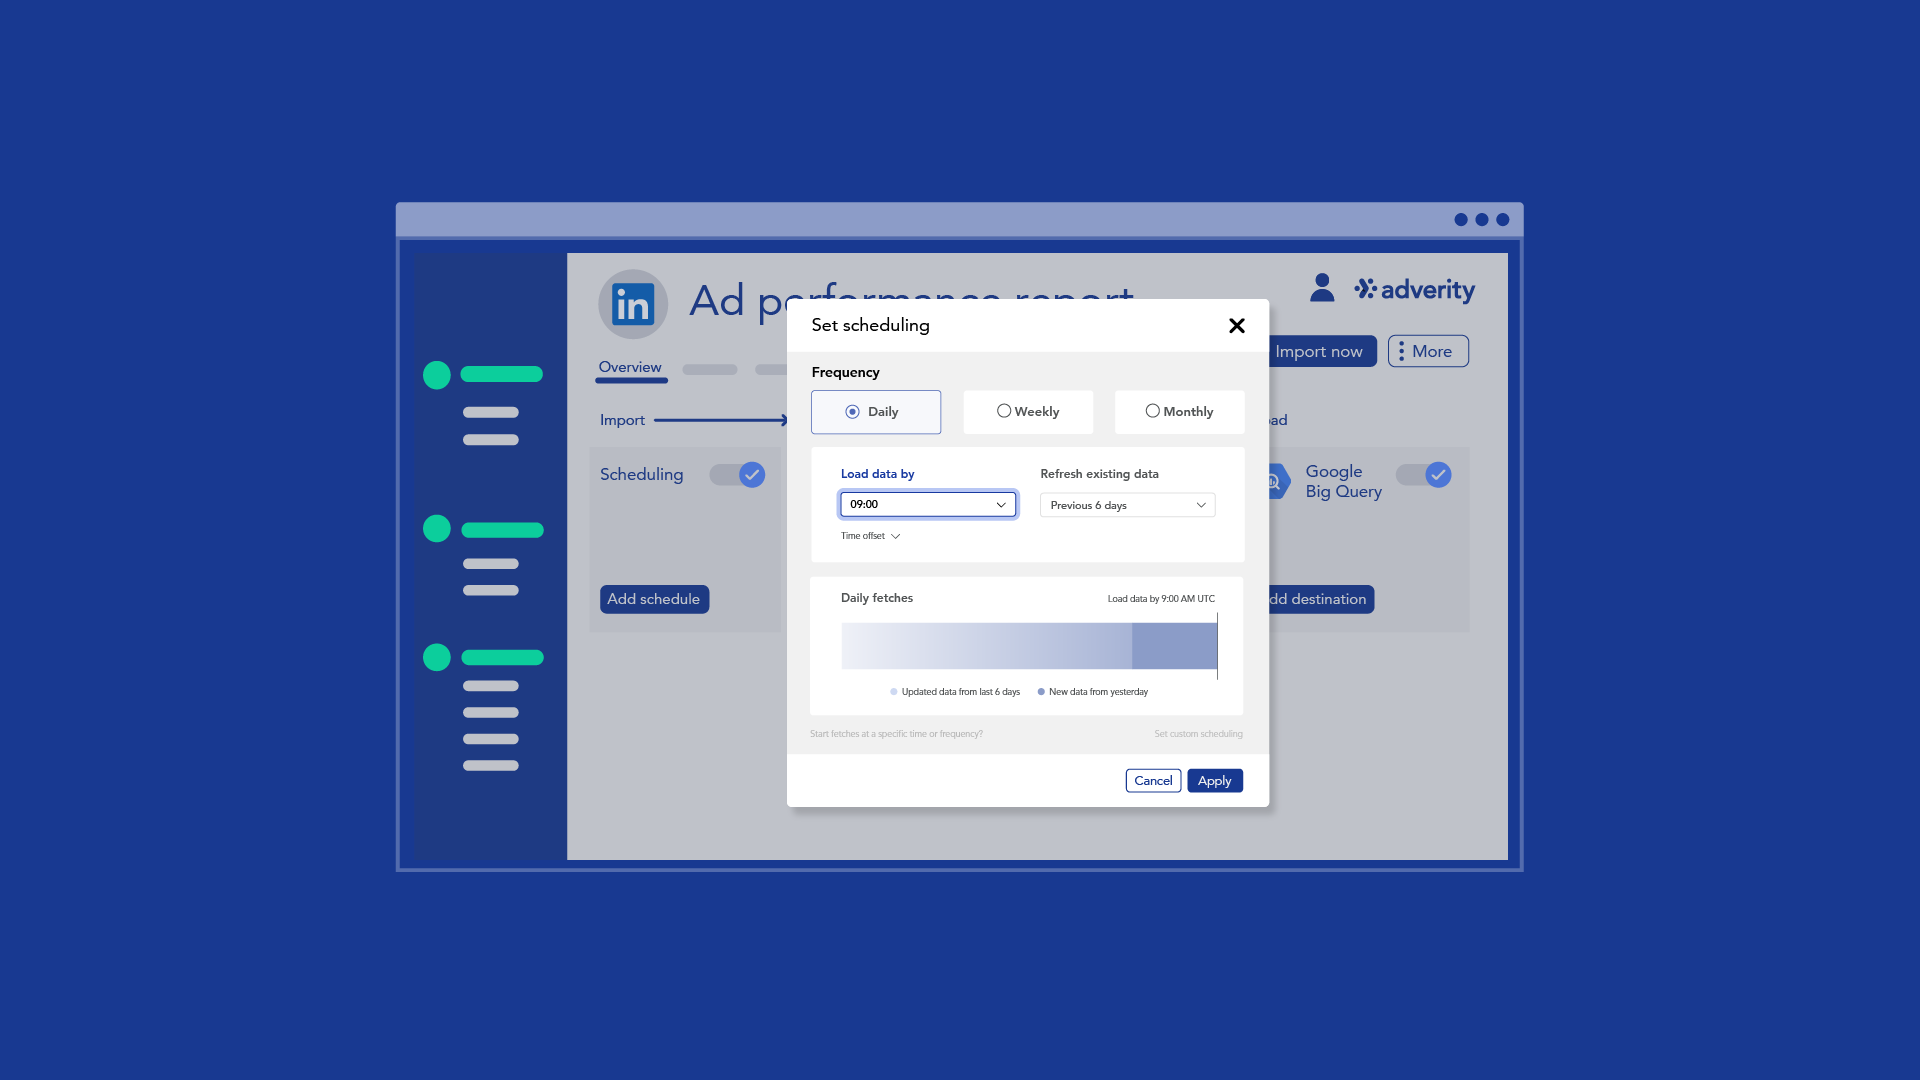Close the Set scheduling dialog
The image size is (1920, 1080).
1236,326
